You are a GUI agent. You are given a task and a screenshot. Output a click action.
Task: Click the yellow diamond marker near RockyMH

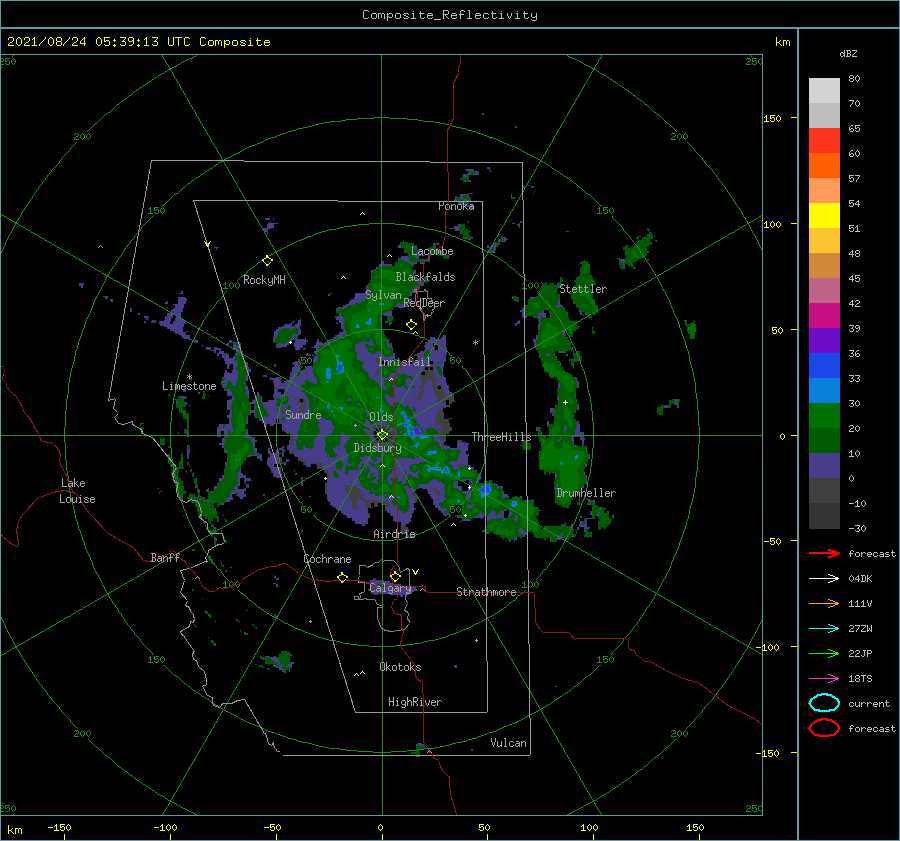click(267, 261)
